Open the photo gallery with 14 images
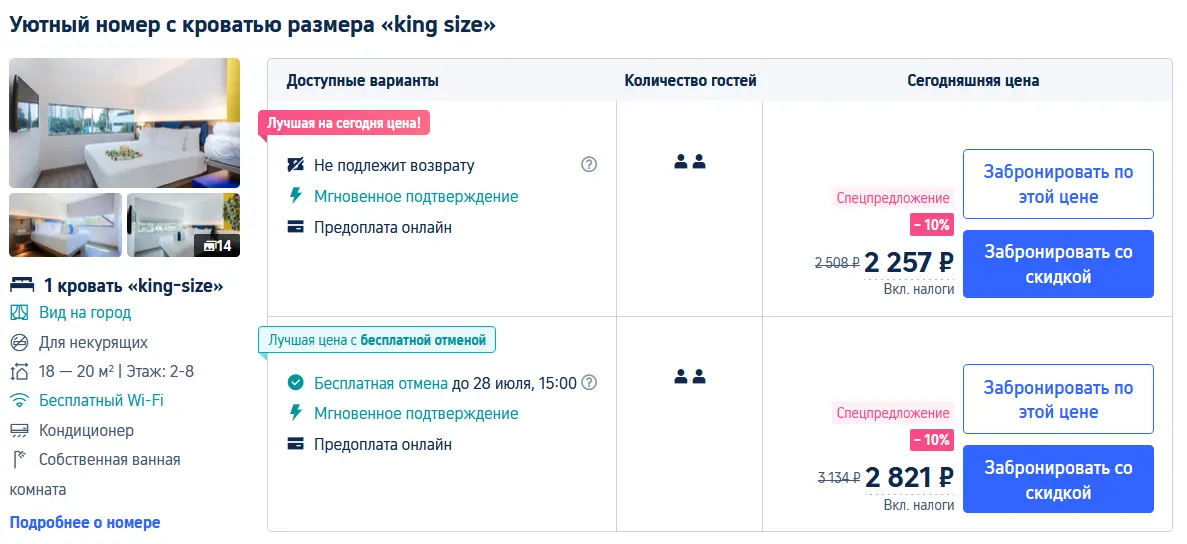 [x=183, y=225]
